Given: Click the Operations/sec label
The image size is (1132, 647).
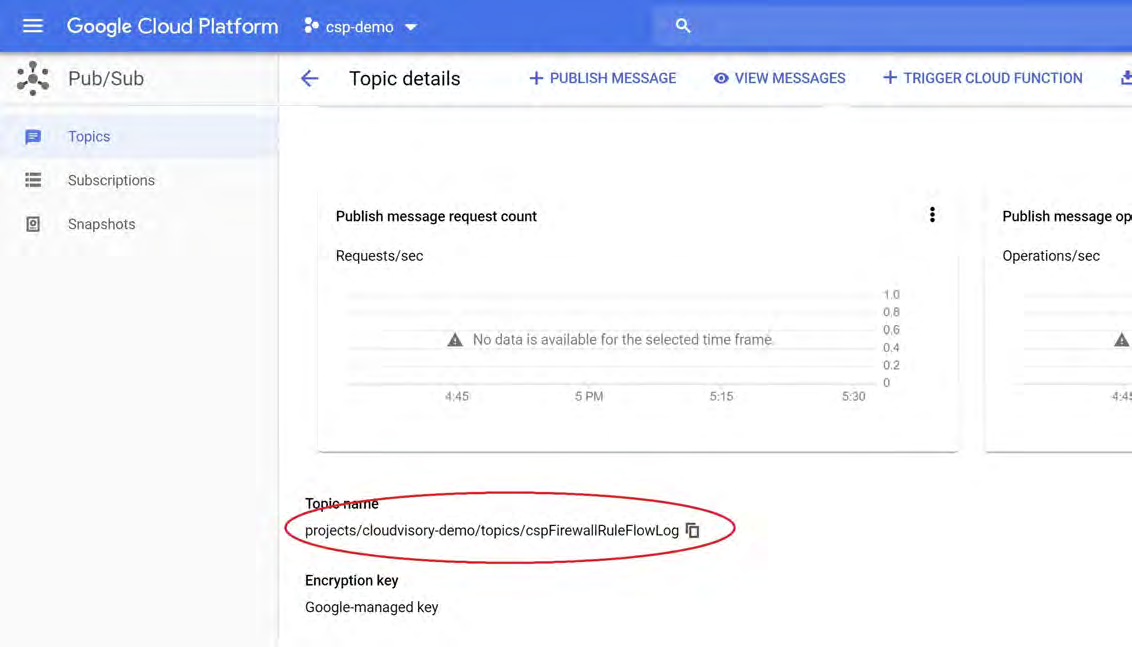Looking at the screenshot, I should [1050, 256].
